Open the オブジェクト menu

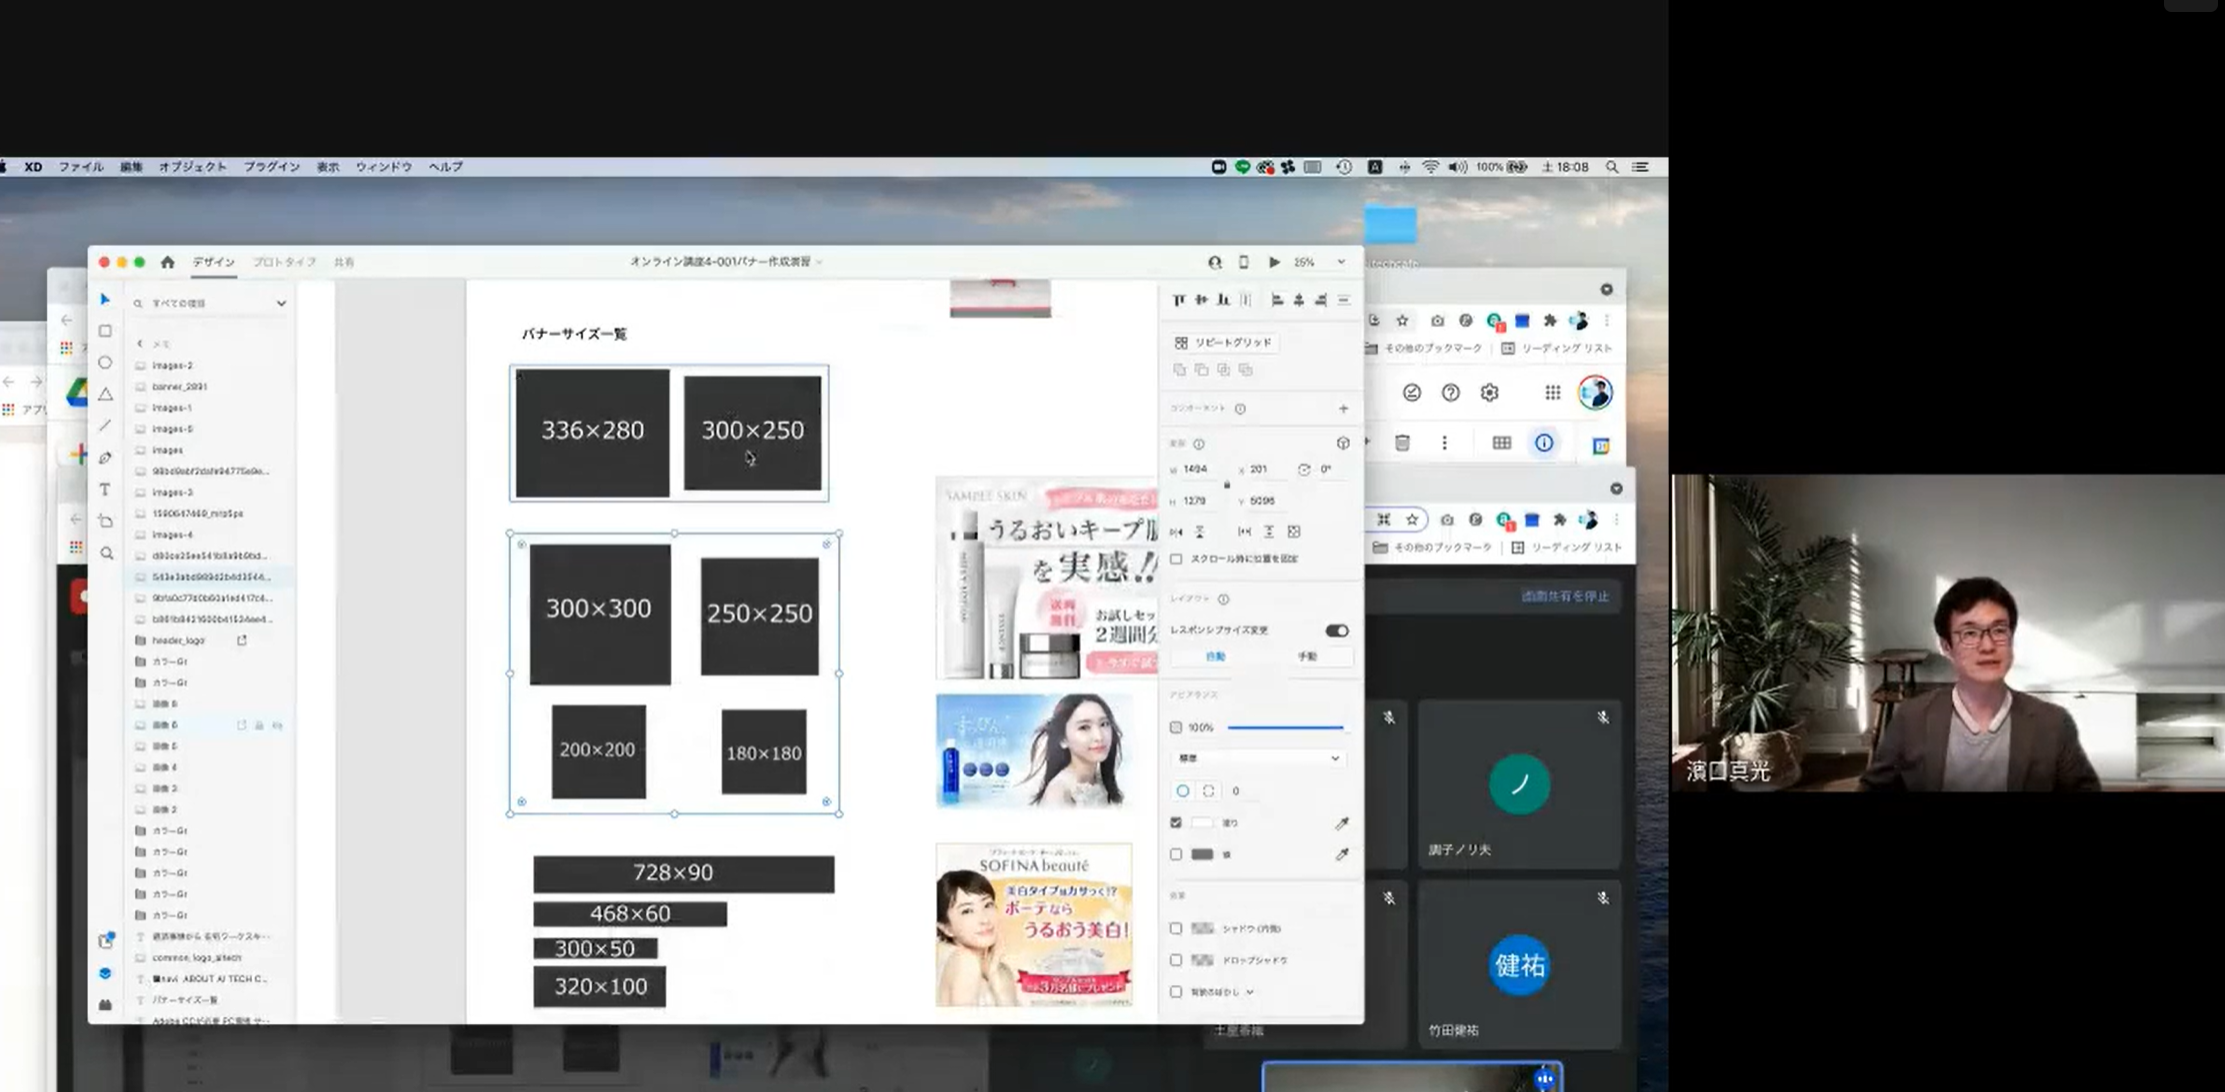click(x=193, y=167)
